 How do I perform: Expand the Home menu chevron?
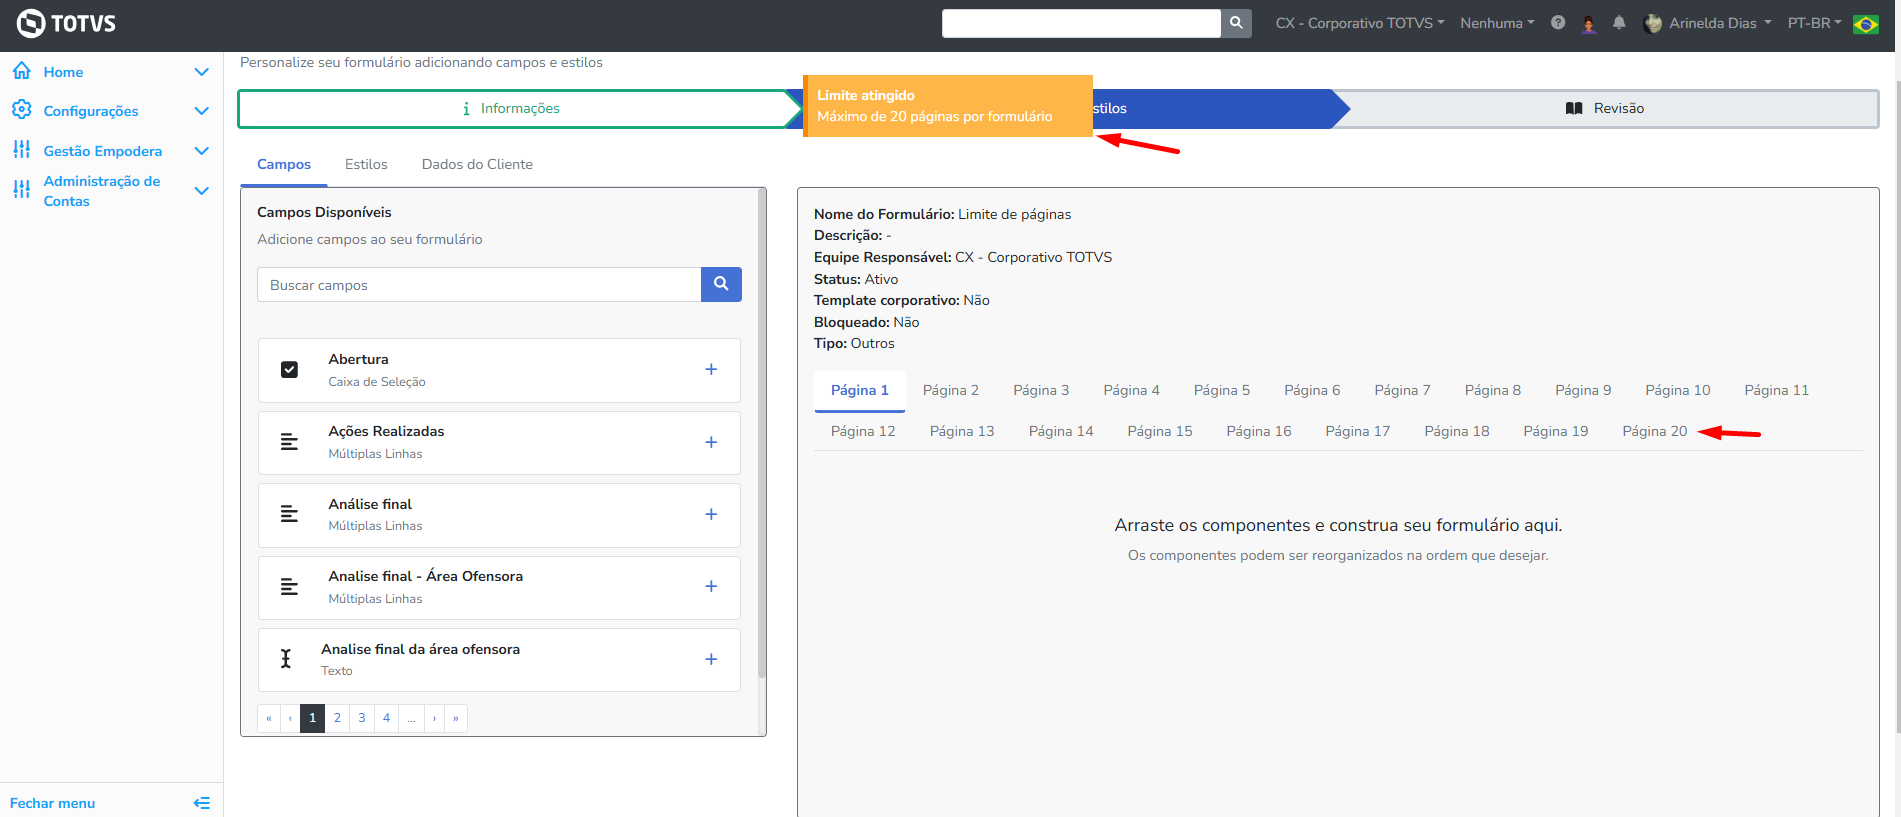tap(201, 72)
